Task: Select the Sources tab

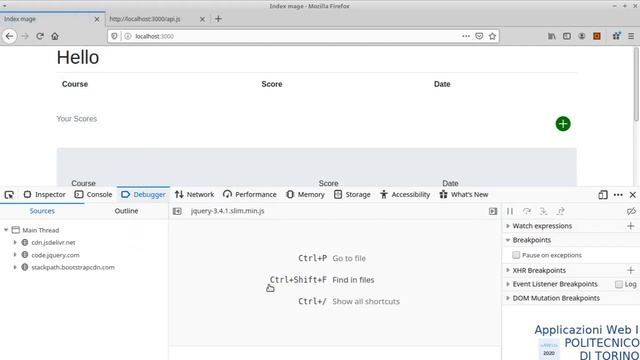Action: click(x=42, y=211)
